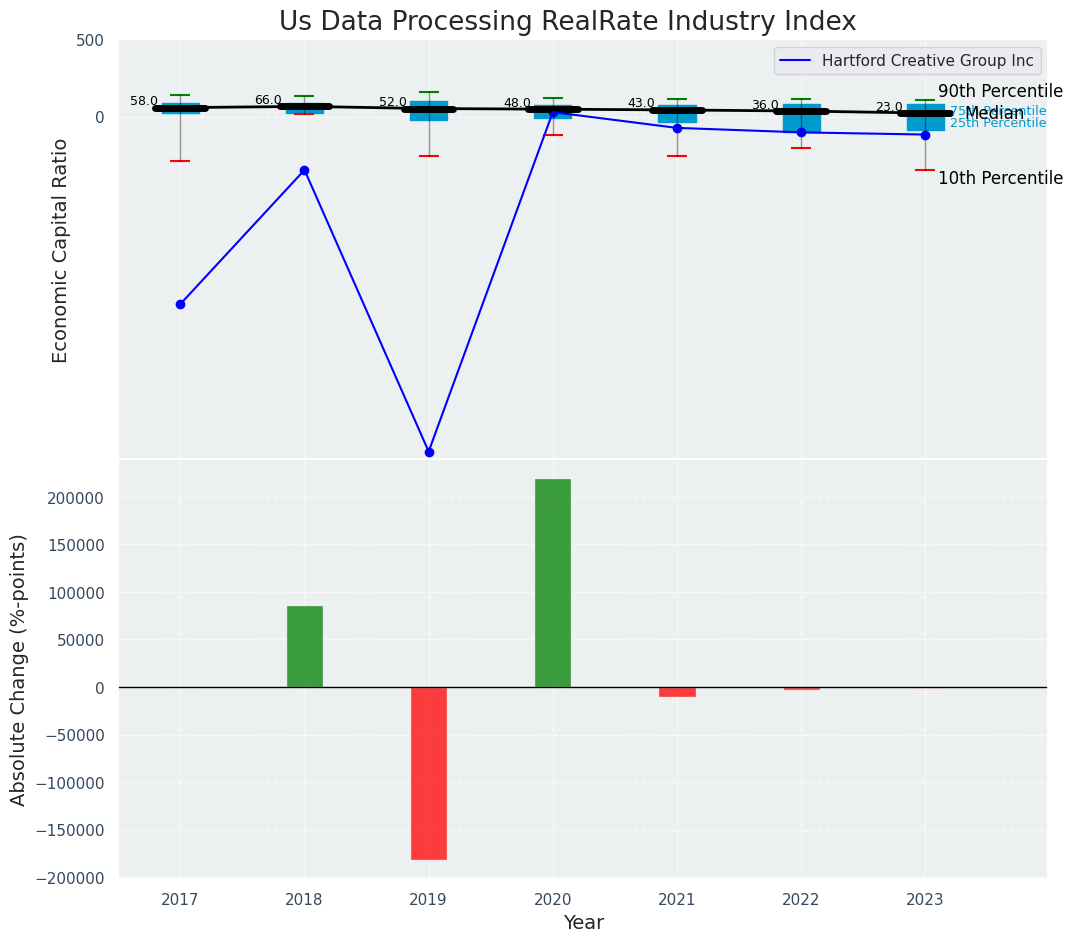
Task: Click the 2022 box plot box
Action: click(x=801, y=118)
